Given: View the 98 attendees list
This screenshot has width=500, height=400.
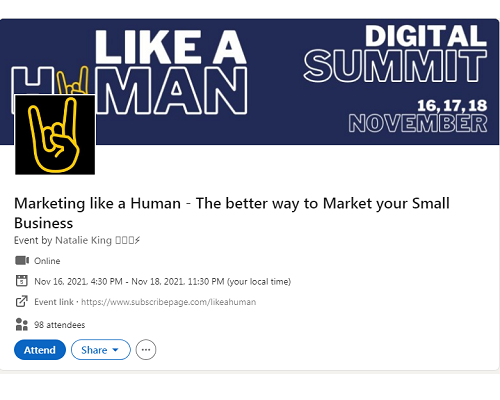Looking at the screenshot, I should click(x=60, y=325).
